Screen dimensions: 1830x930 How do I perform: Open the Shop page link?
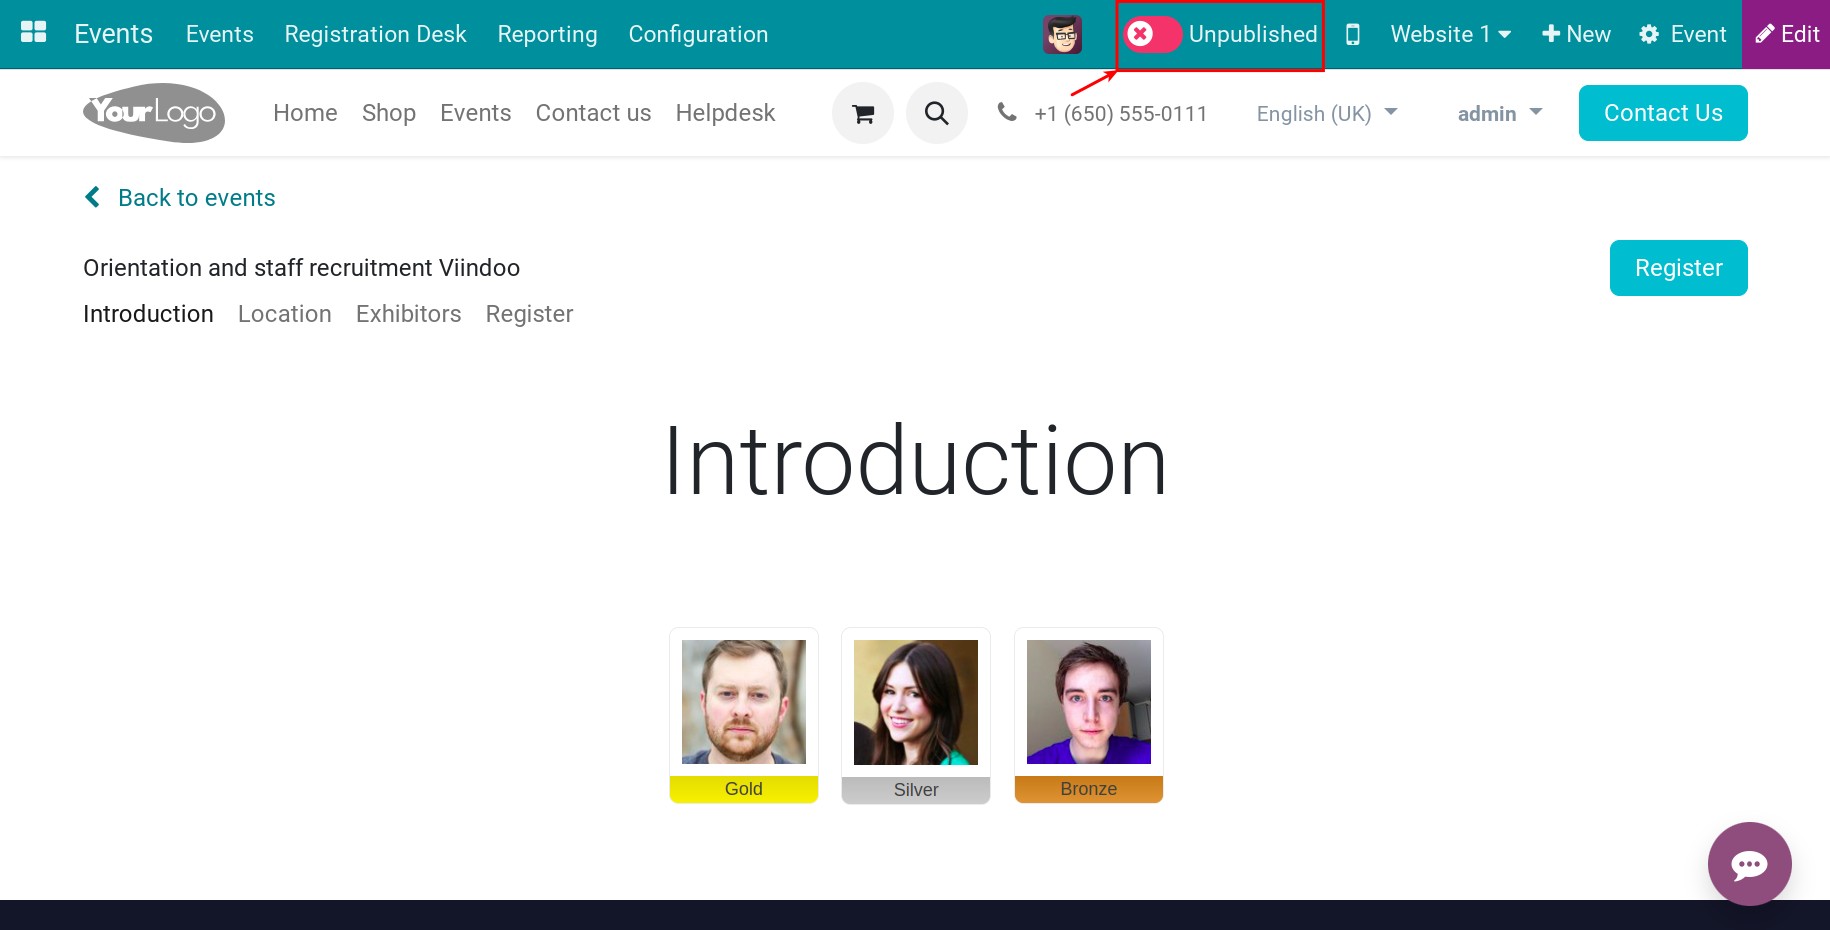pyautogui.click(x=389, y=113)
